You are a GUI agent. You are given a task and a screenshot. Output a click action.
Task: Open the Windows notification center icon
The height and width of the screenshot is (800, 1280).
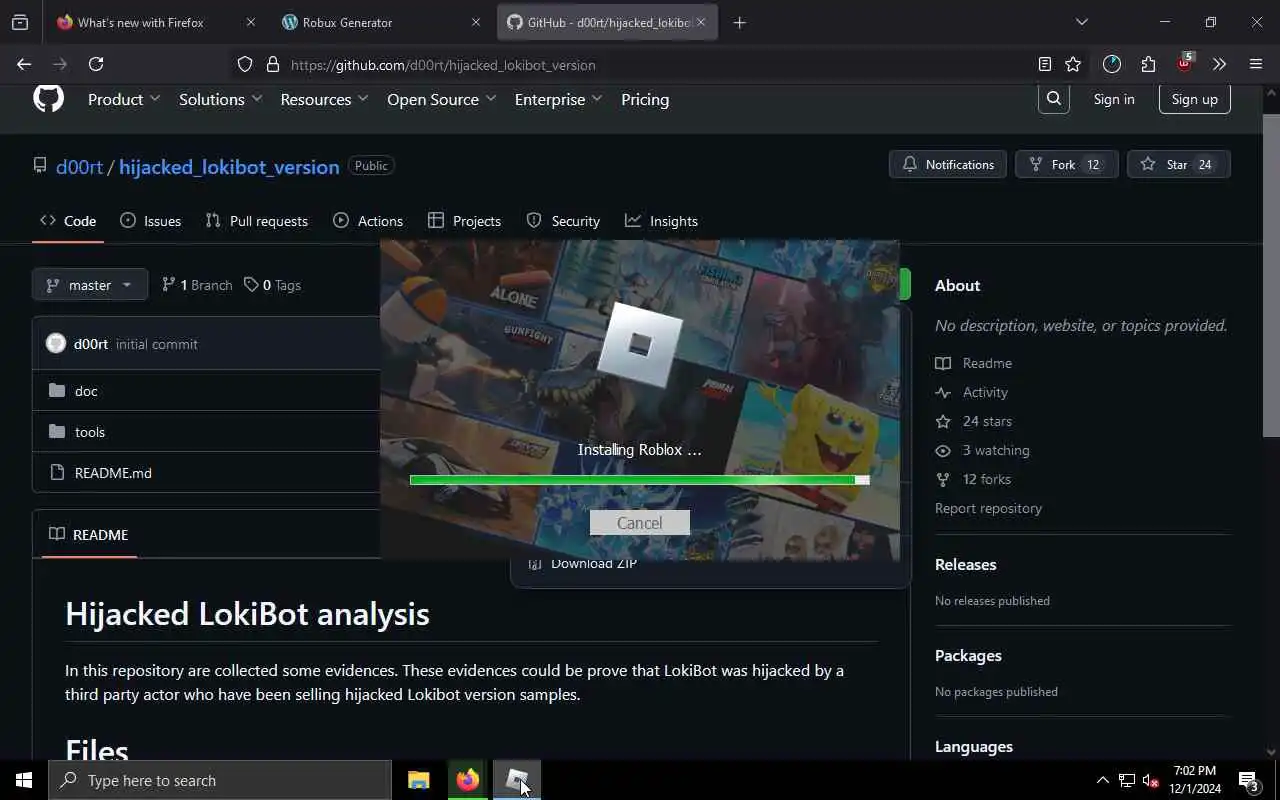click(1249, 780)
